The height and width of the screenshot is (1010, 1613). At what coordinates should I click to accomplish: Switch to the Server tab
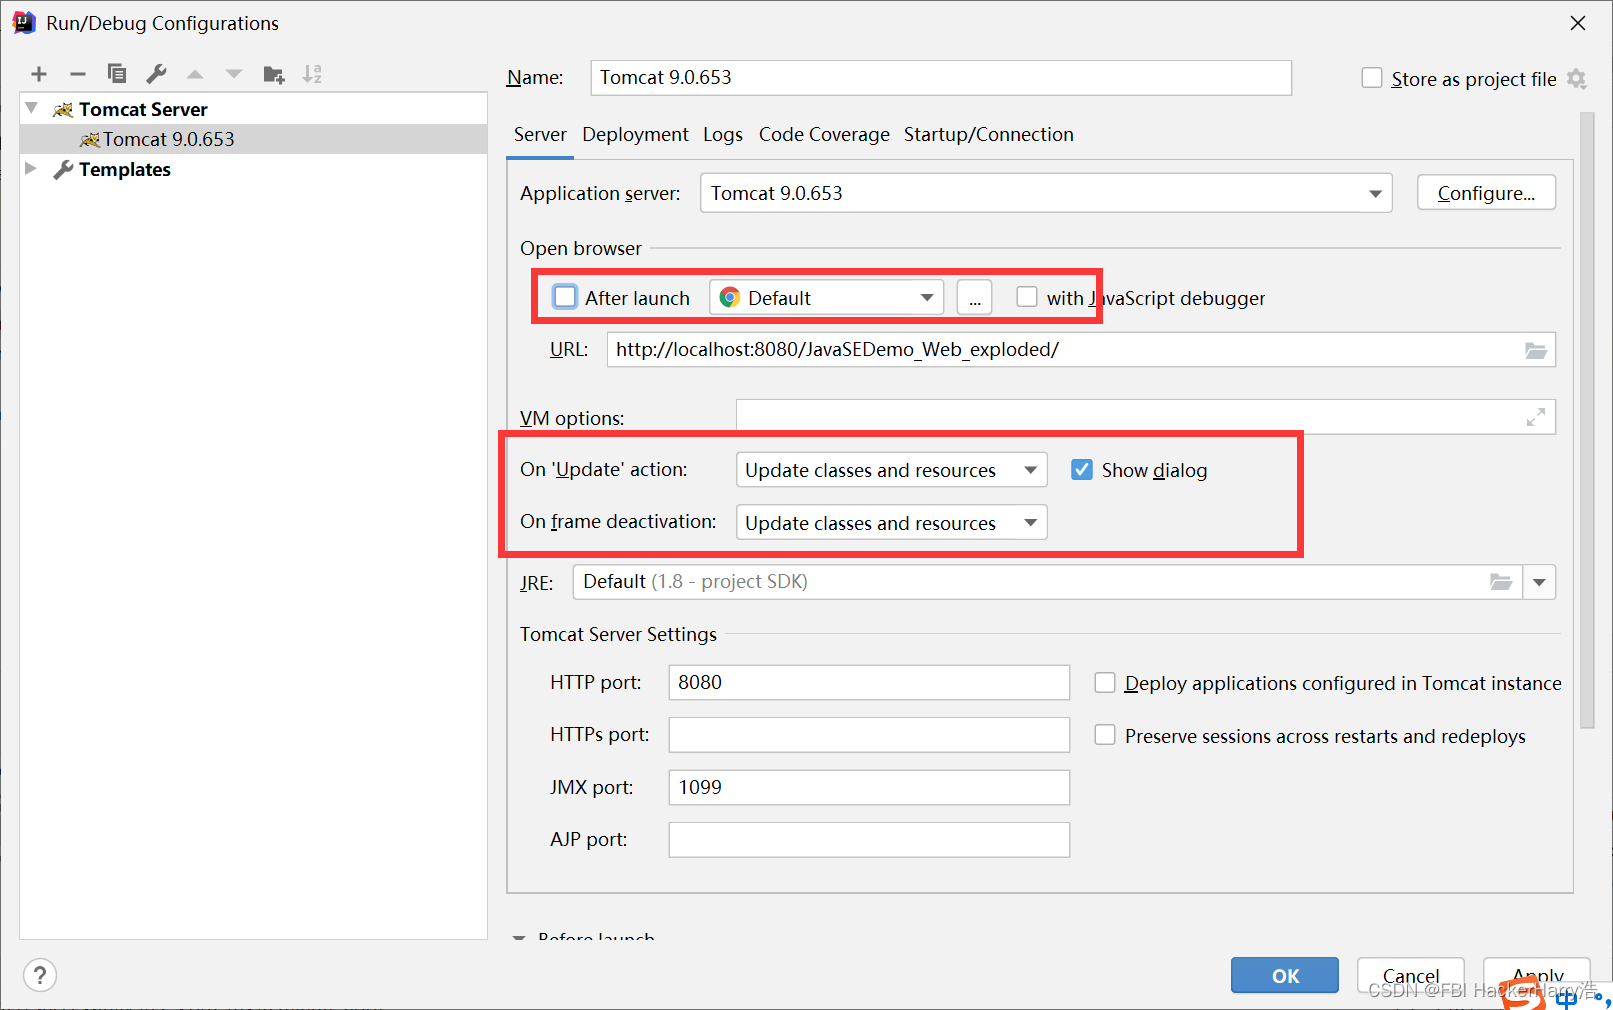(540, 135)
